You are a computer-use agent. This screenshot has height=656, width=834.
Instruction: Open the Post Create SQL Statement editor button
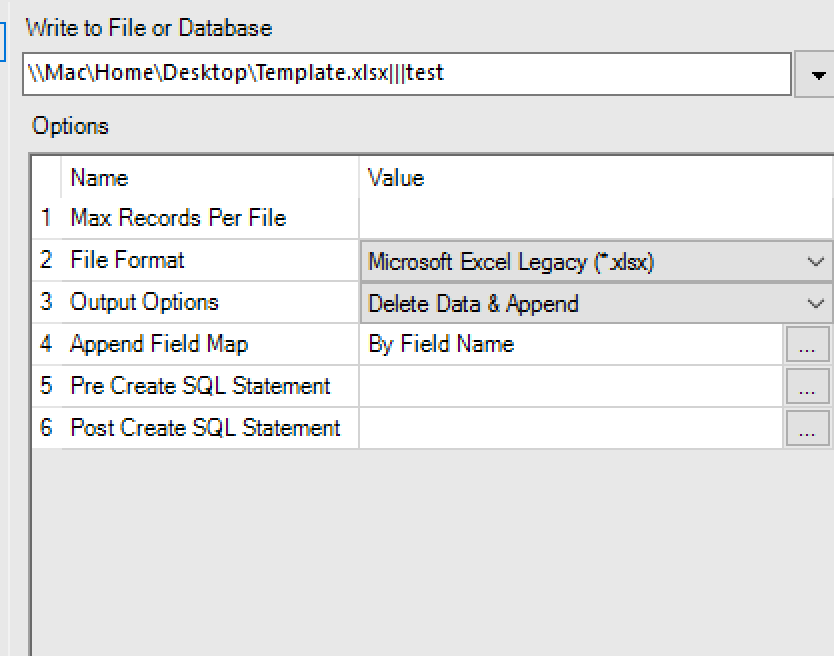807,429
